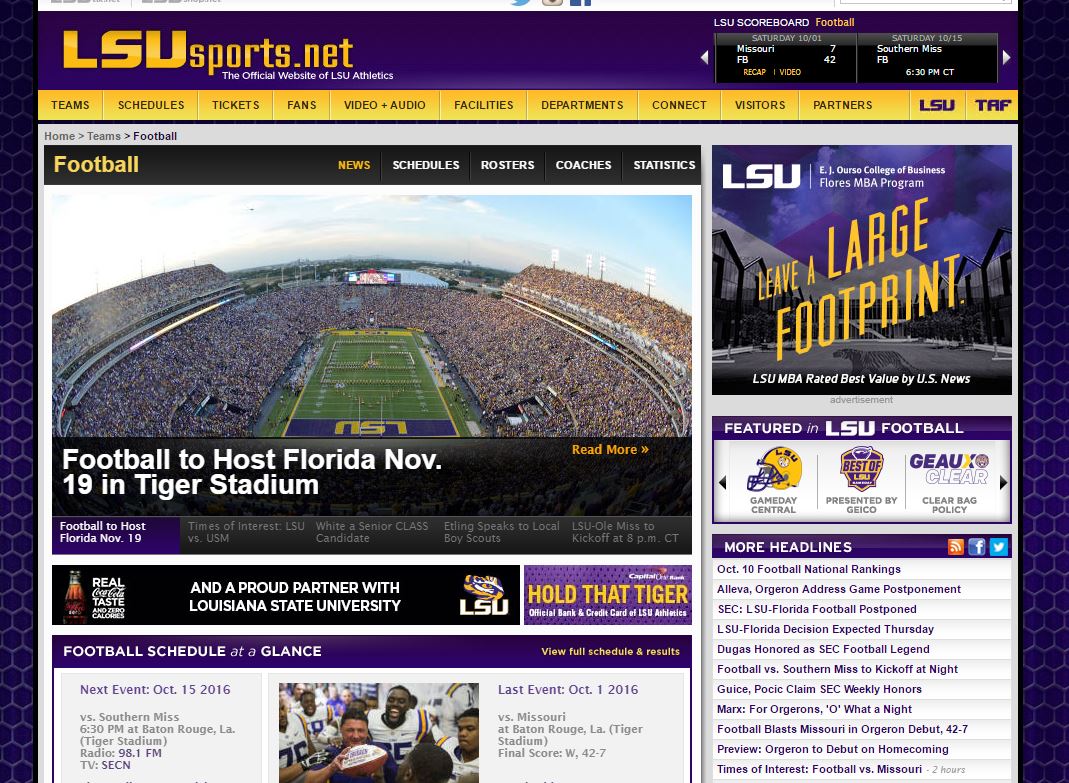Show next scoreboard games with right arrow
Screen dimensions: 1069x783
(x=1006, y=58)
